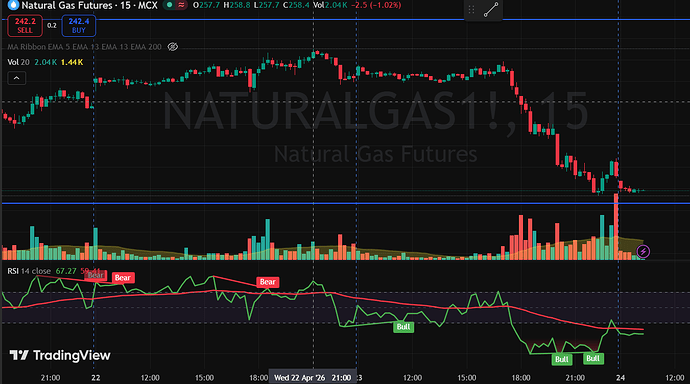The width and height of the screenshot is (690, 384).
Task: Click the 242.4 BUY button
Action: [x=79, y=26]
